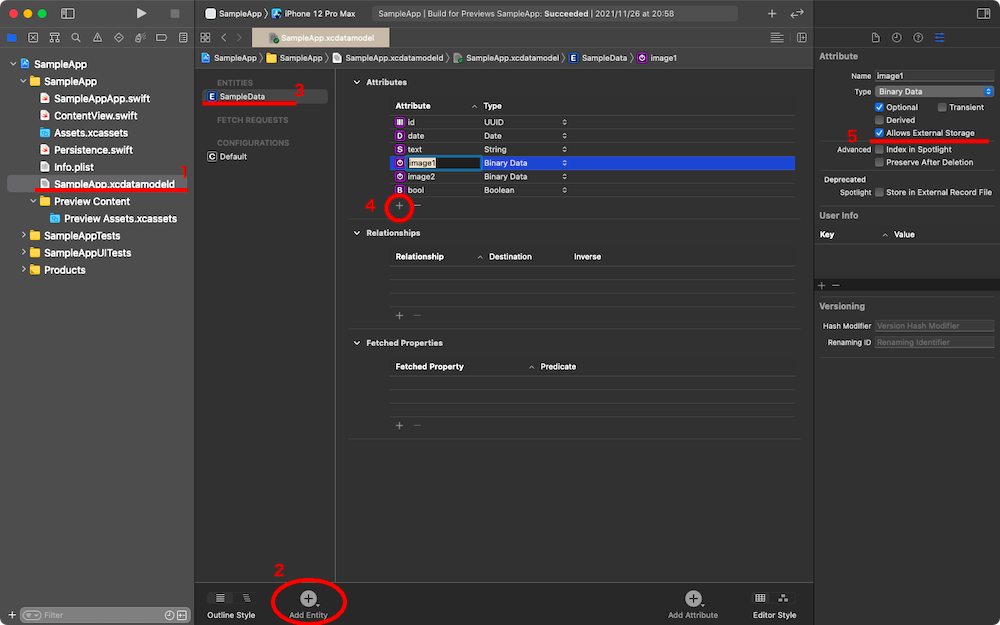
Task: Click the image1 breadcrumb item
Action: point(657,58)
